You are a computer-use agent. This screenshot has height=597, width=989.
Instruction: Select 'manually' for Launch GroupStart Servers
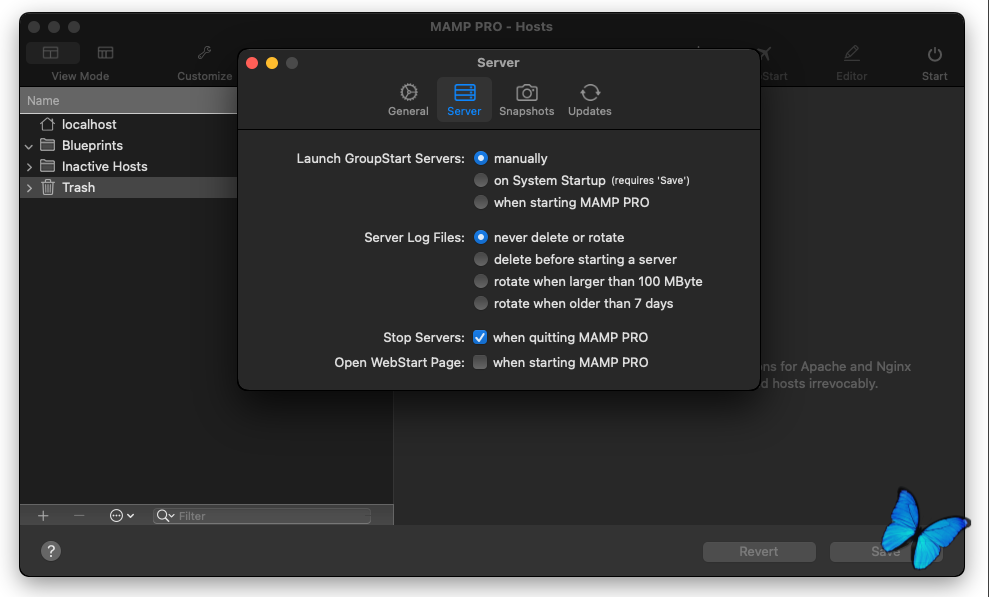pyautogui.click(x=481, y=158)
